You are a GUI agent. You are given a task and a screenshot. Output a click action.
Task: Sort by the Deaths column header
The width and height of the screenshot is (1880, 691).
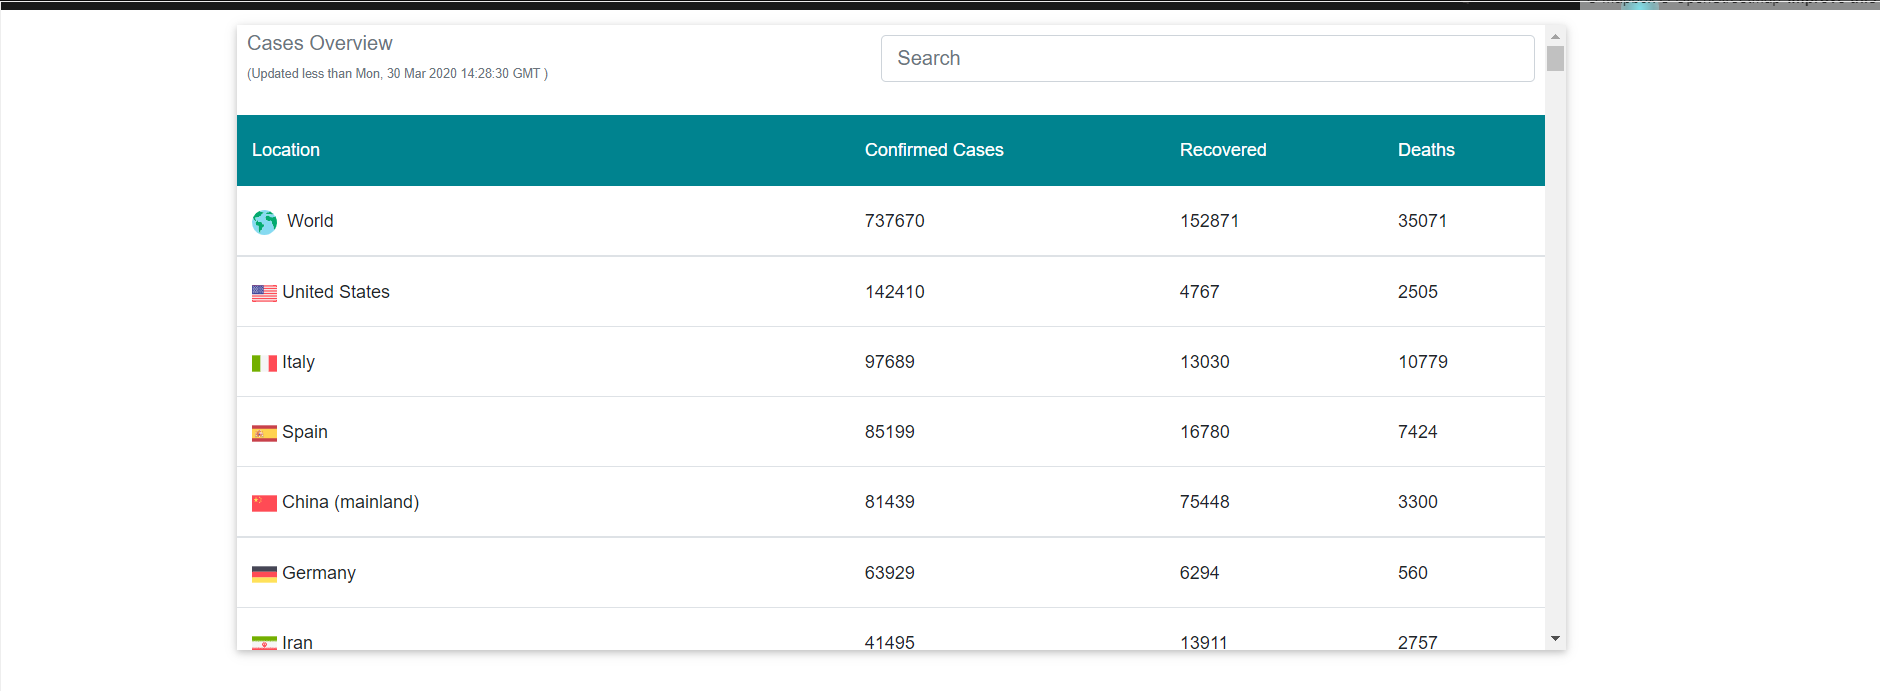1426,150
